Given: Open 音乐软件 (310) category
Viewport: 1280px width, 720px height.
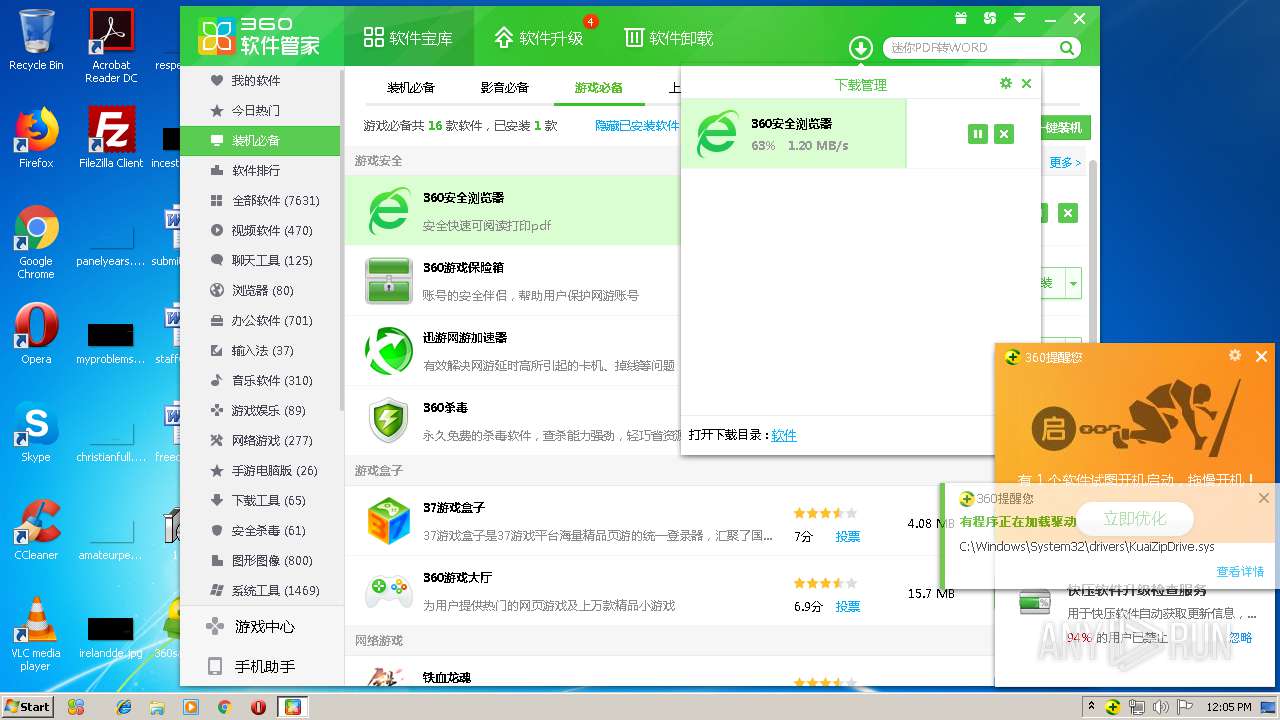Looking at the screenshot, I should click(x=260, y=380).
